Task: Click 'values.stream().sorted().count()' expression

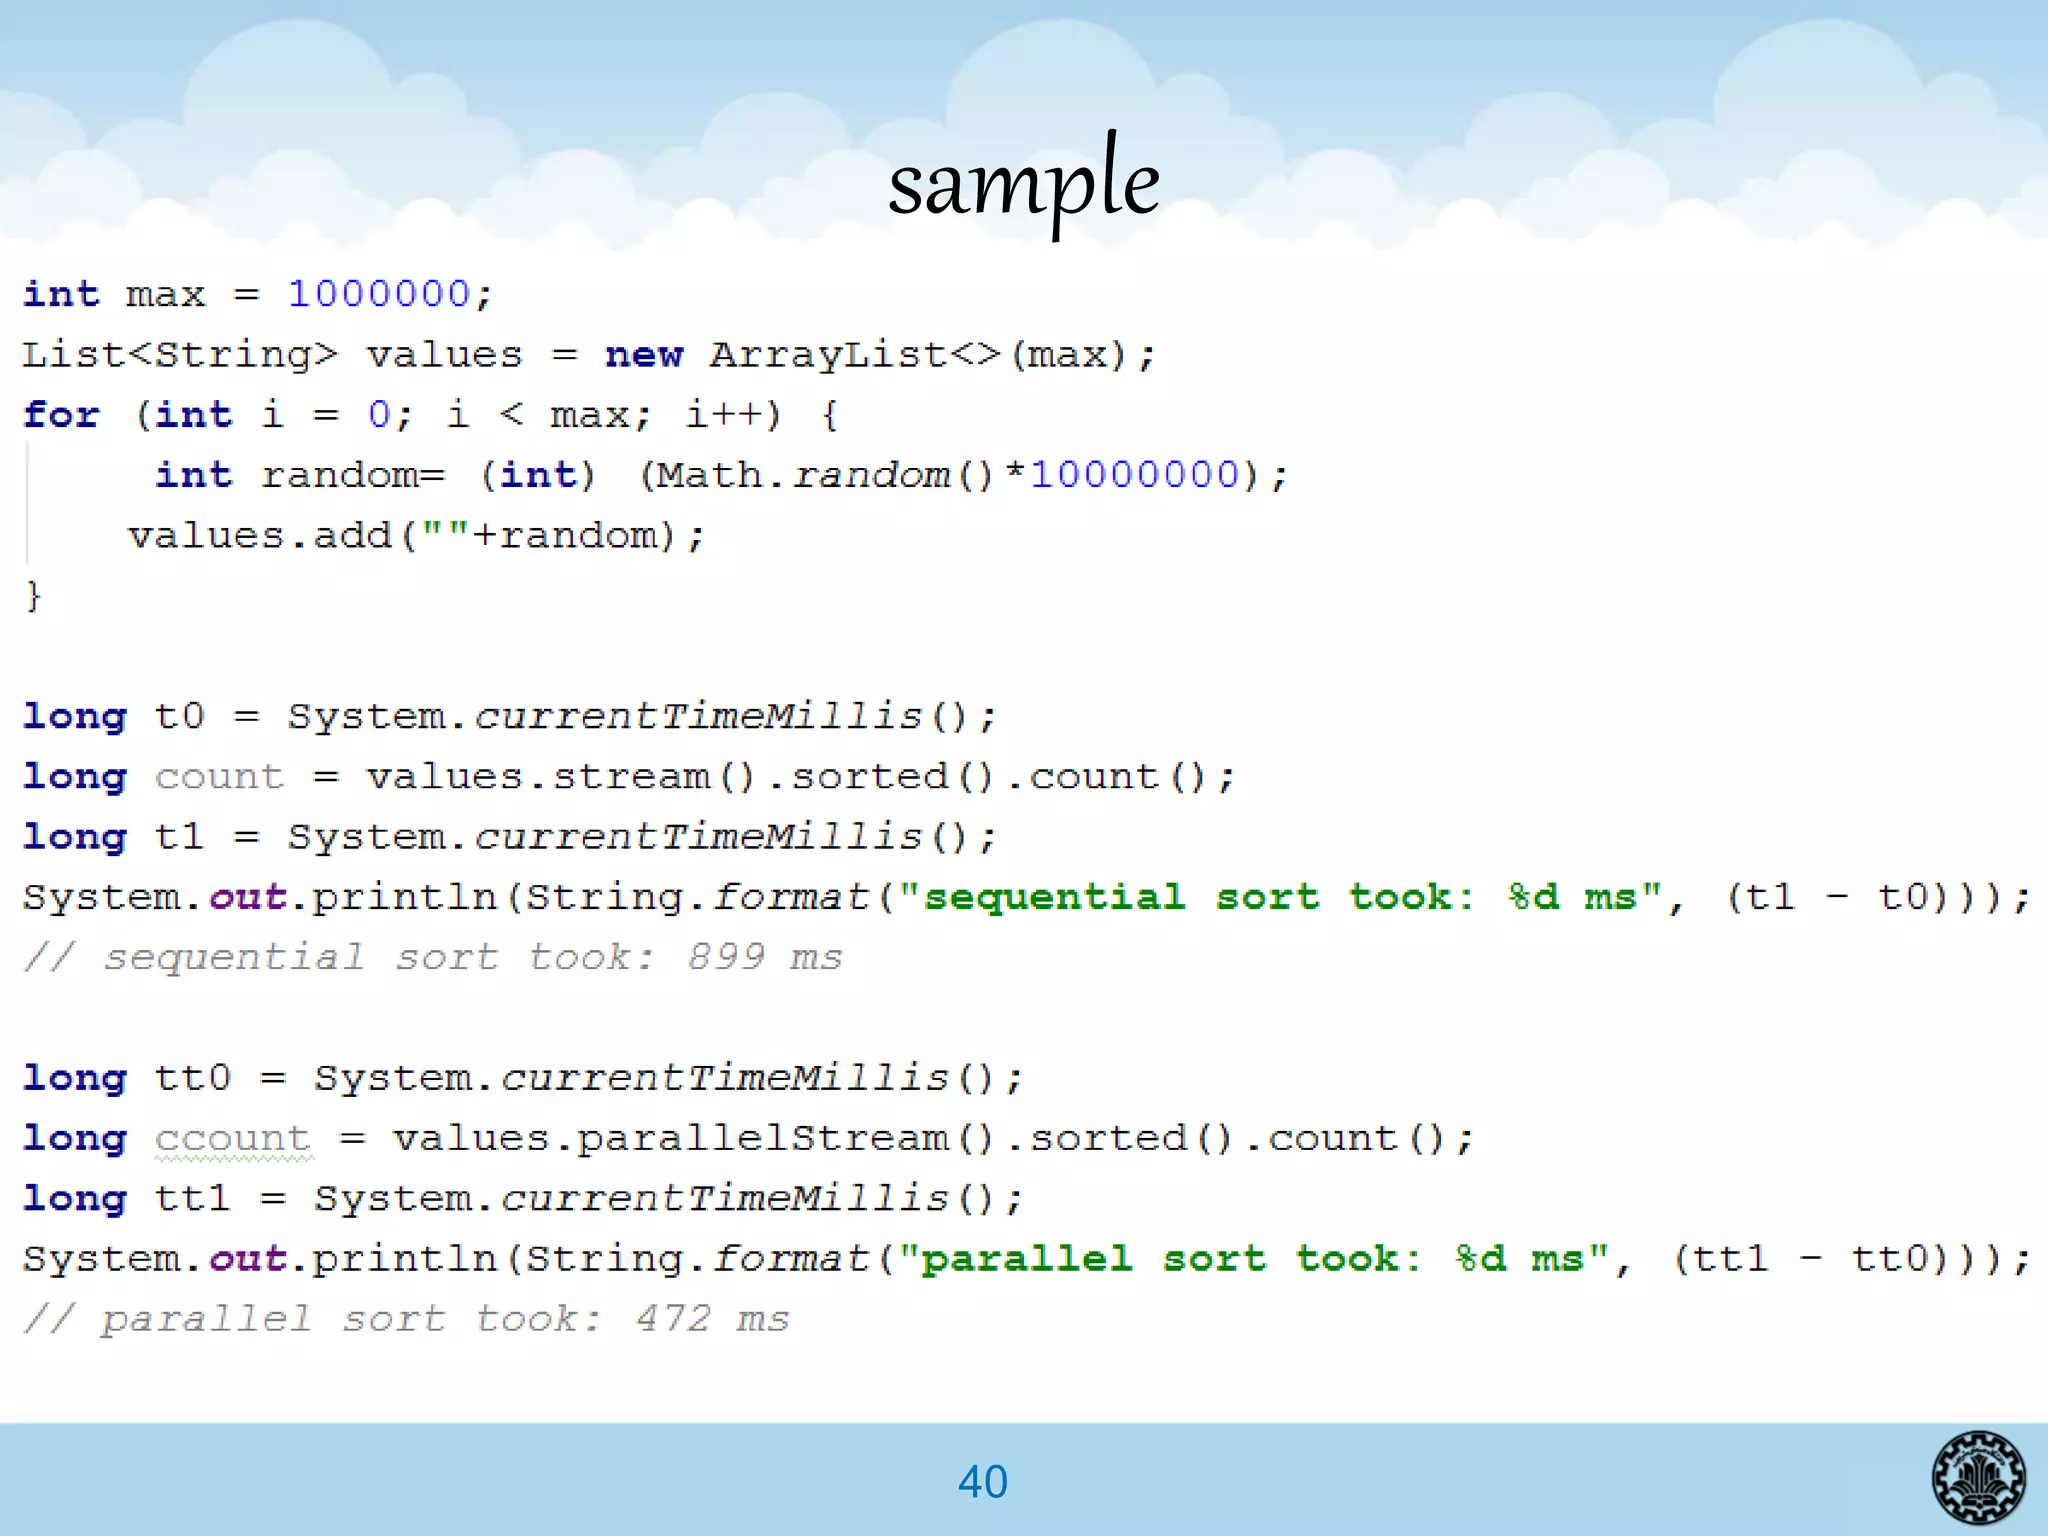Action: (800, 777)
